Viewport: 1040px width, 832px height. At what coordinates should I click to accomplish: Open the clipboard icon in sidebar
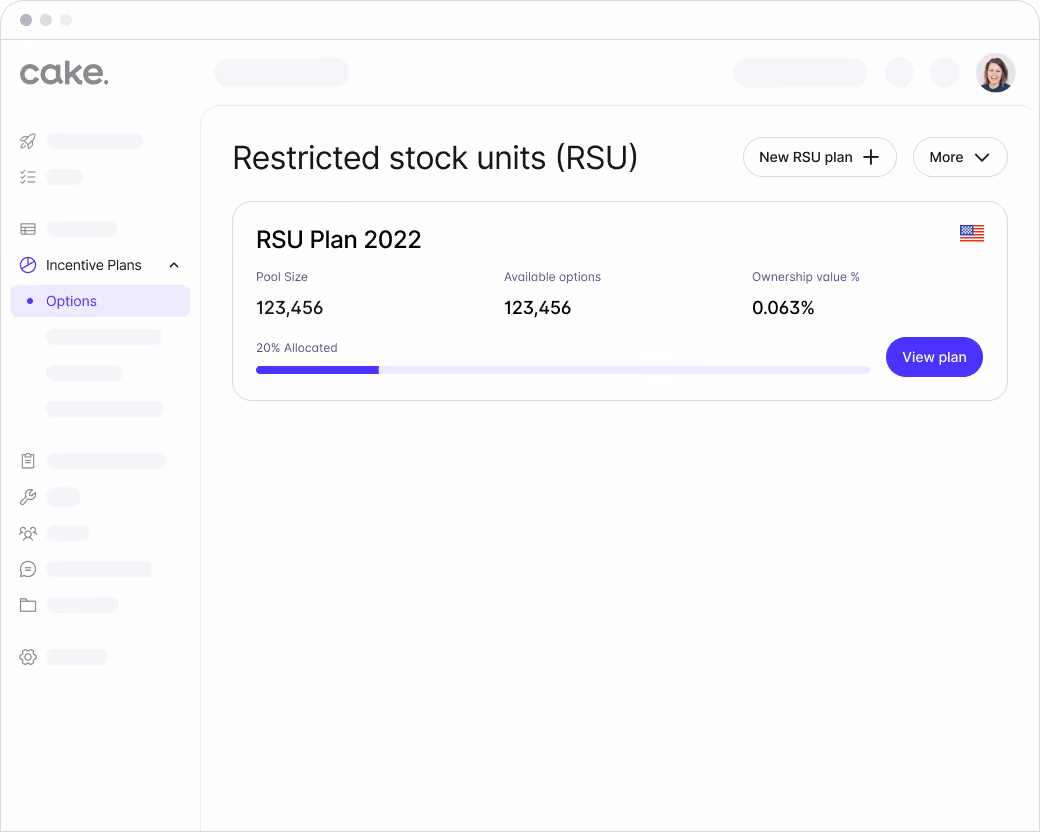pos(28,460)
